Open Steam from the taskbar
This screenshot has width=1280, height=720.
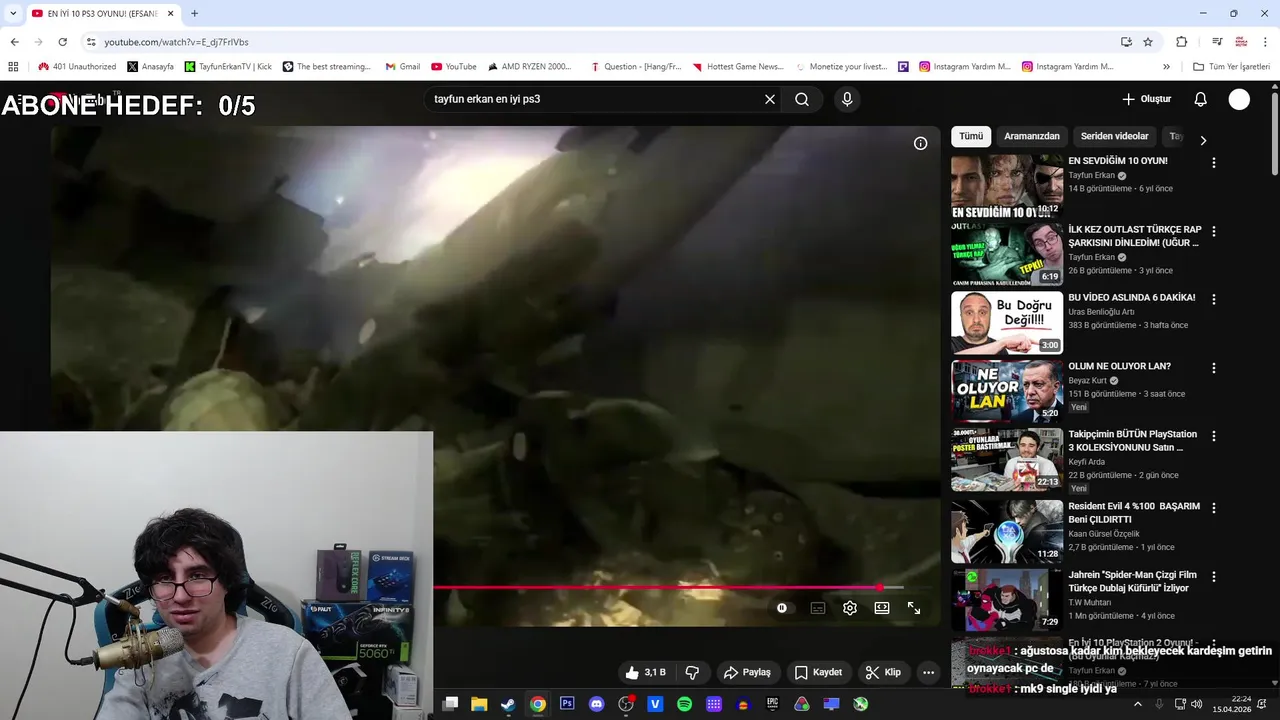(508, 704)
